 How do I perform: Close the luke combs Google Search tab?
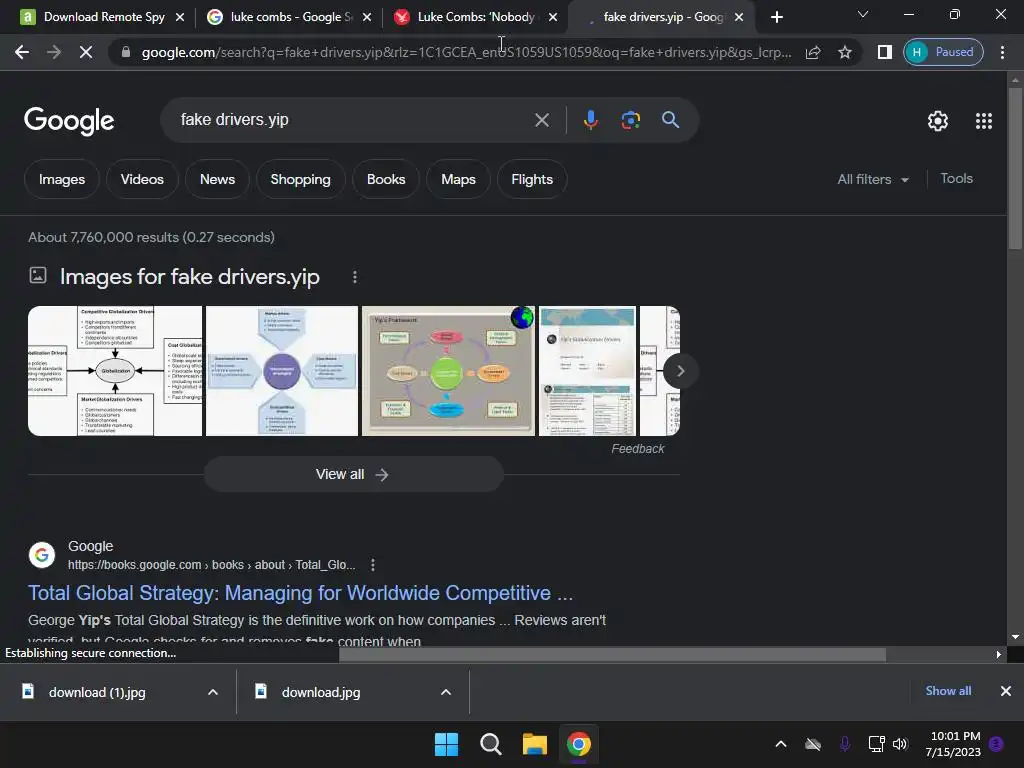pos(367,17)
